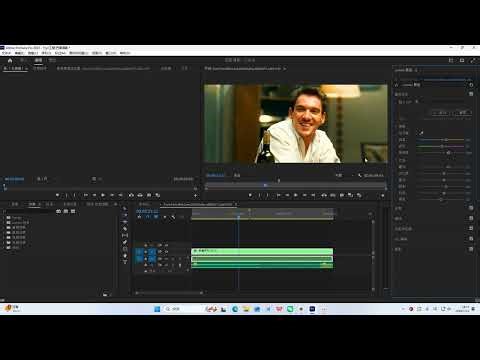Click the Lift button in Program monitor
The image size is (480, 360).
point(324,195)
